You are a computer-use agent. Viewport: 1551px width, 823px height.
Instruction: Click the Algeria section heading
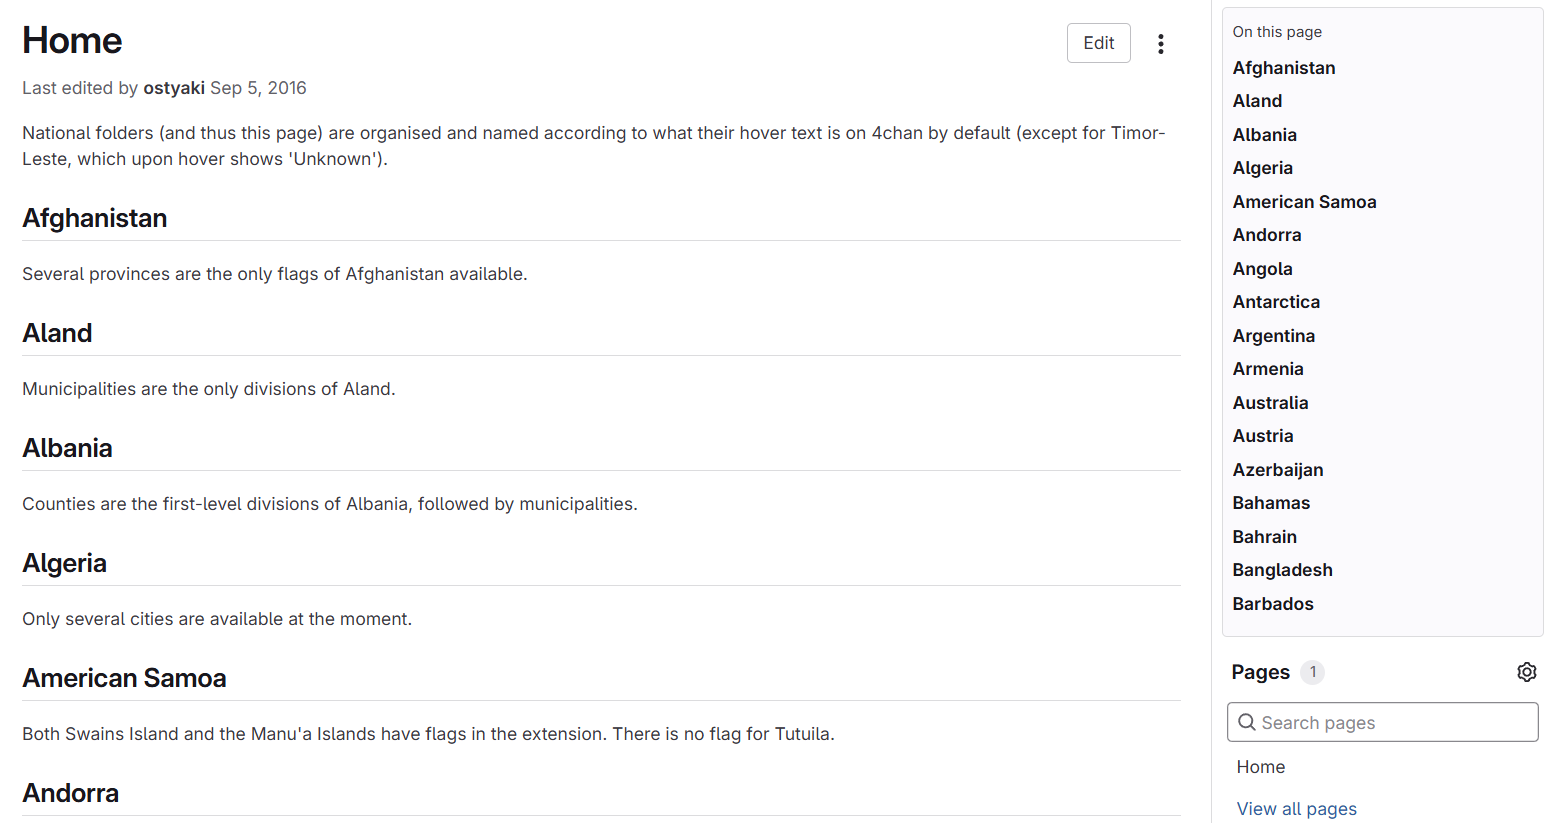(x=64, y=563)
